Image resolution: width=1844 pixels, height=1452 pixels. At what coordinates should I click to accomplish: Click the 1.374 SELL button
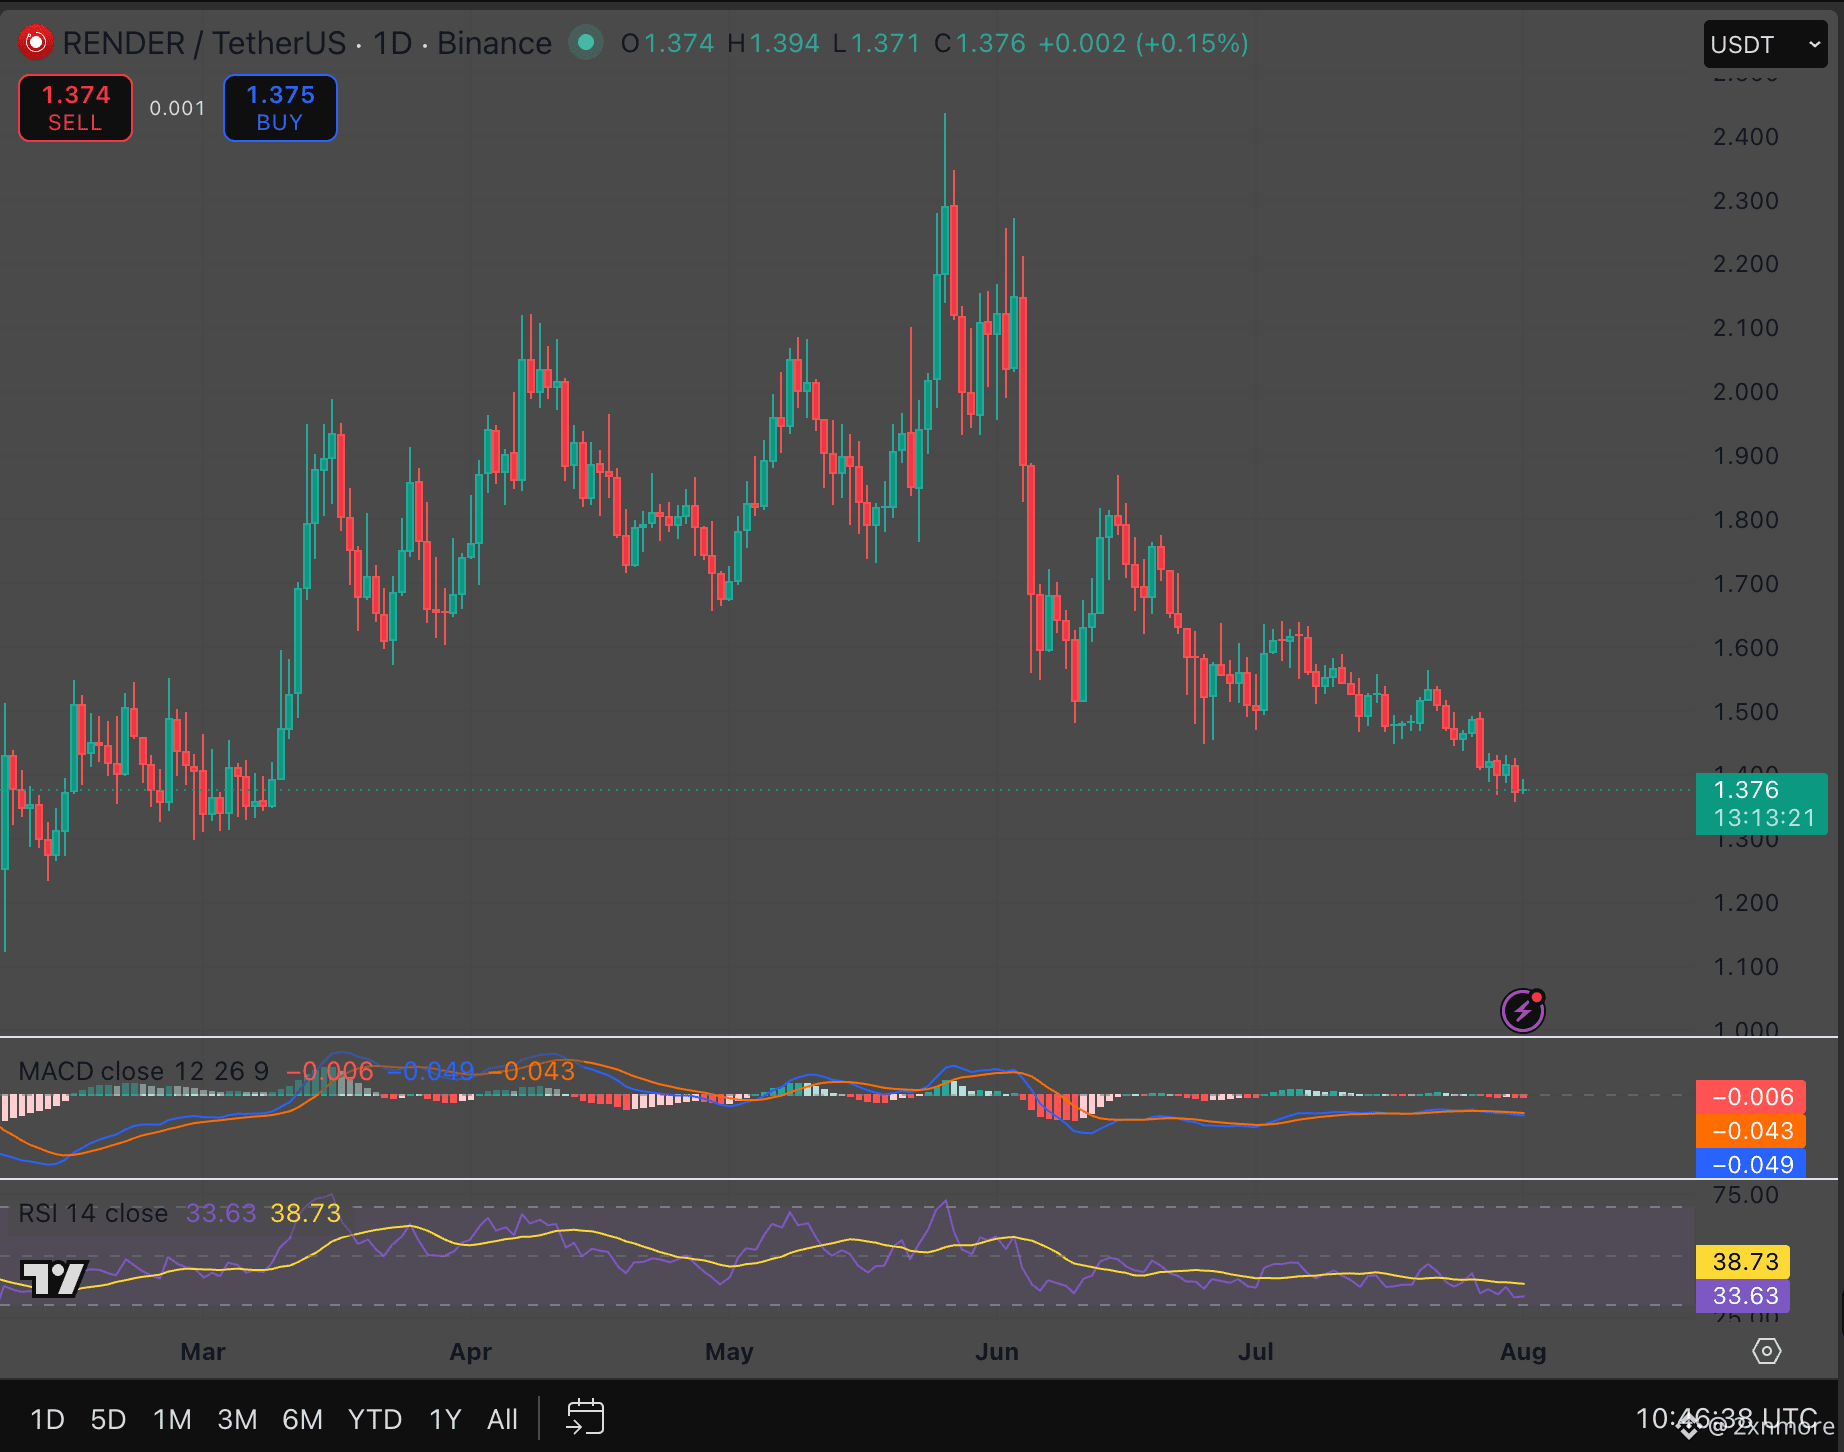(x=75, y=108)
